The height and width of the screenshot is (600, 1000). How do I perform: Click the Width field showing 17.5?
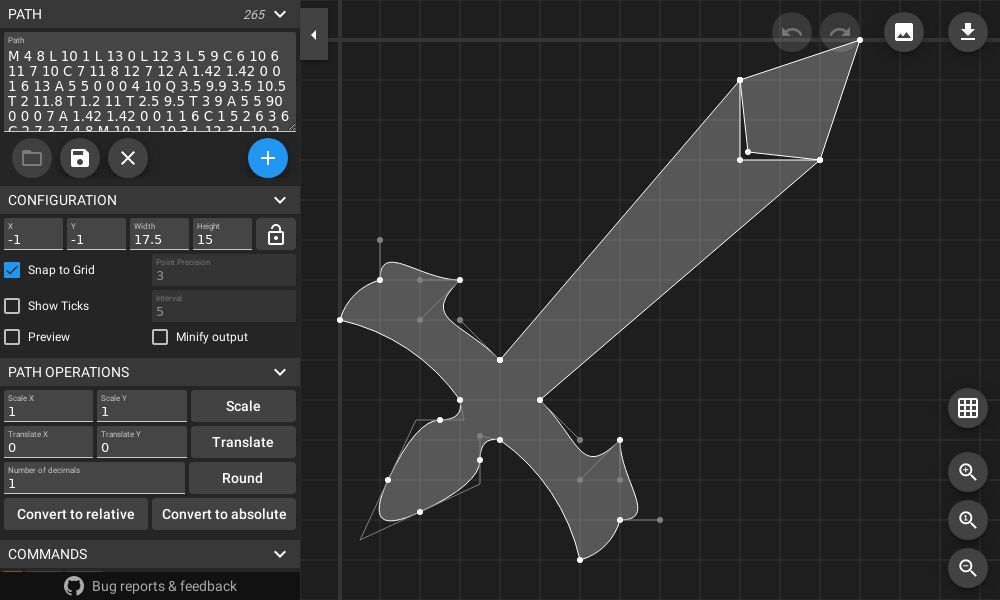point(159,234)
